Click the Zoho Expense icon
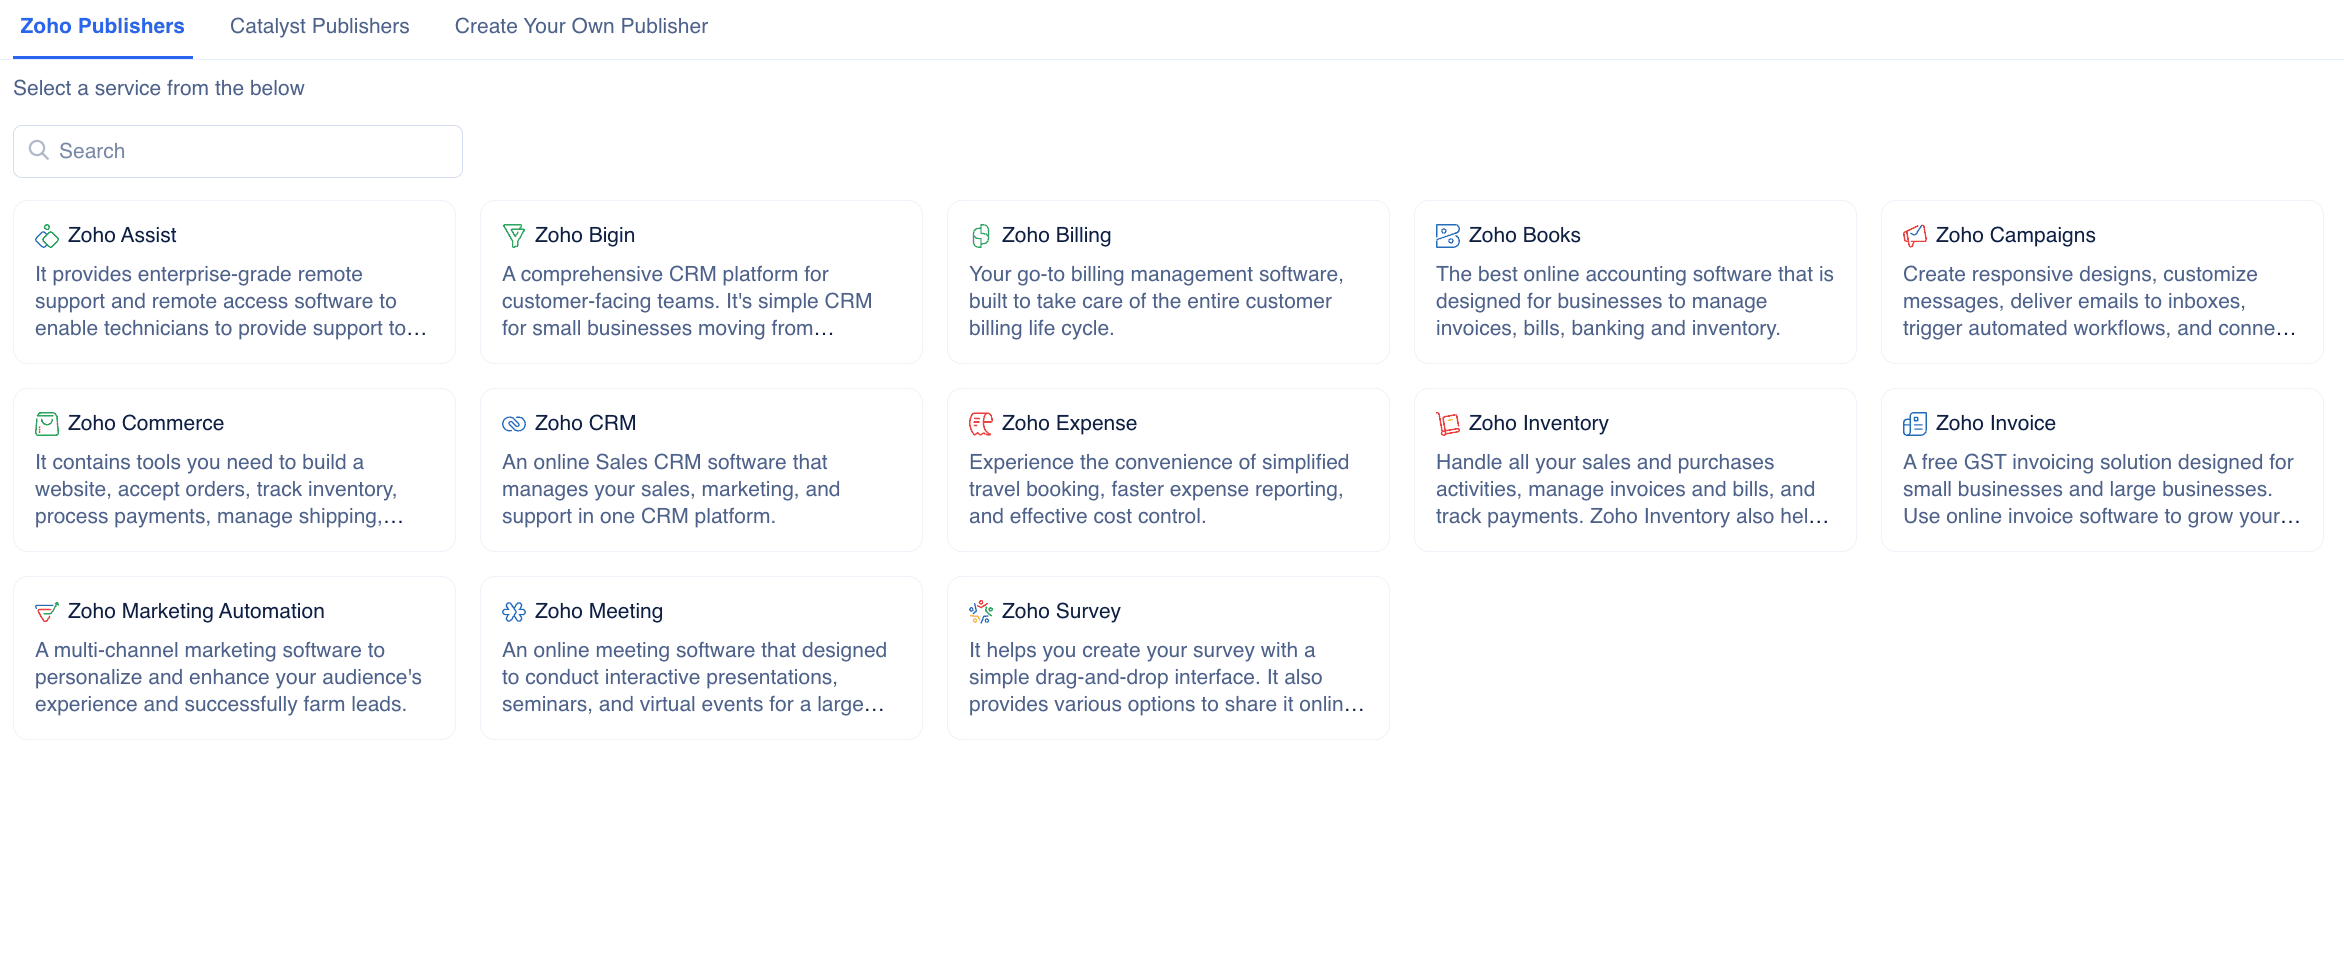2344x958 pixels. tap(981, 424)
